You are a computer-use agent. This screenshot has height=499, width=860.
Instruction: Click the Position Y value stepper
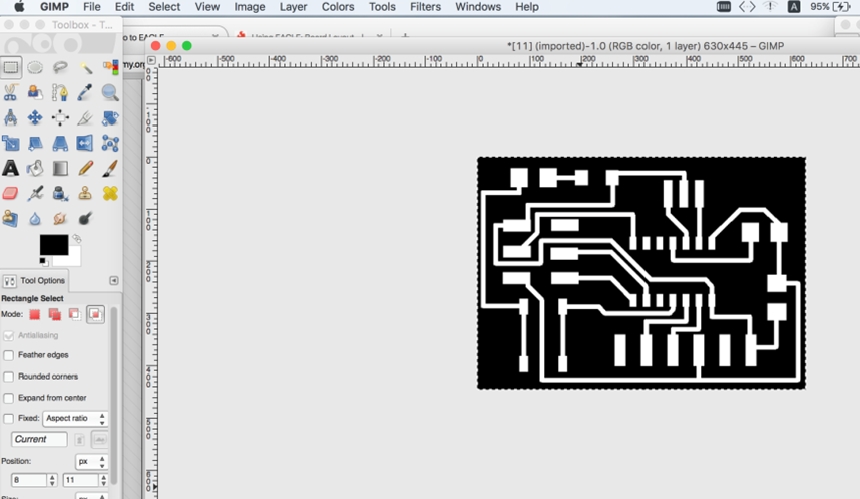(x=103, y=480)
